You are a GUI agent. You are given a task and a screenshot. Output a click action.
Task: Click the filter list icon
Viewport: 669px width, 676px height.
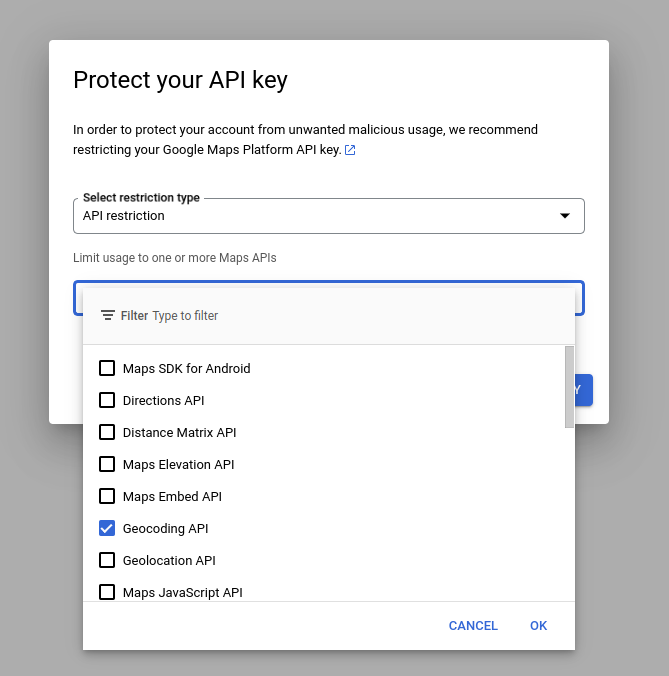tap(108, 315)
